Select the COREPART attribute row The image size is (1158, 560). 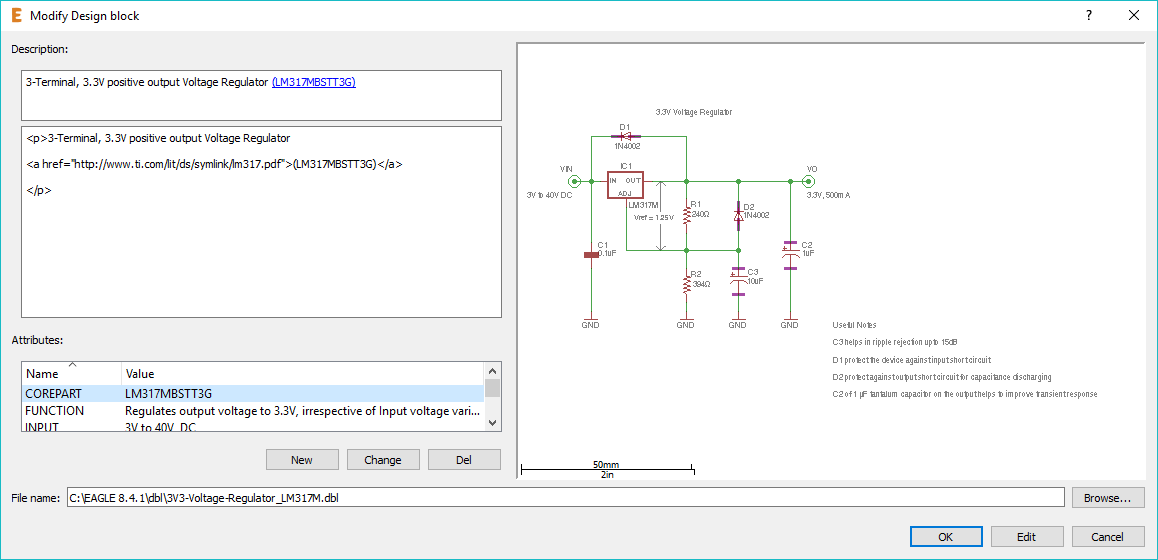pos(253,393)
